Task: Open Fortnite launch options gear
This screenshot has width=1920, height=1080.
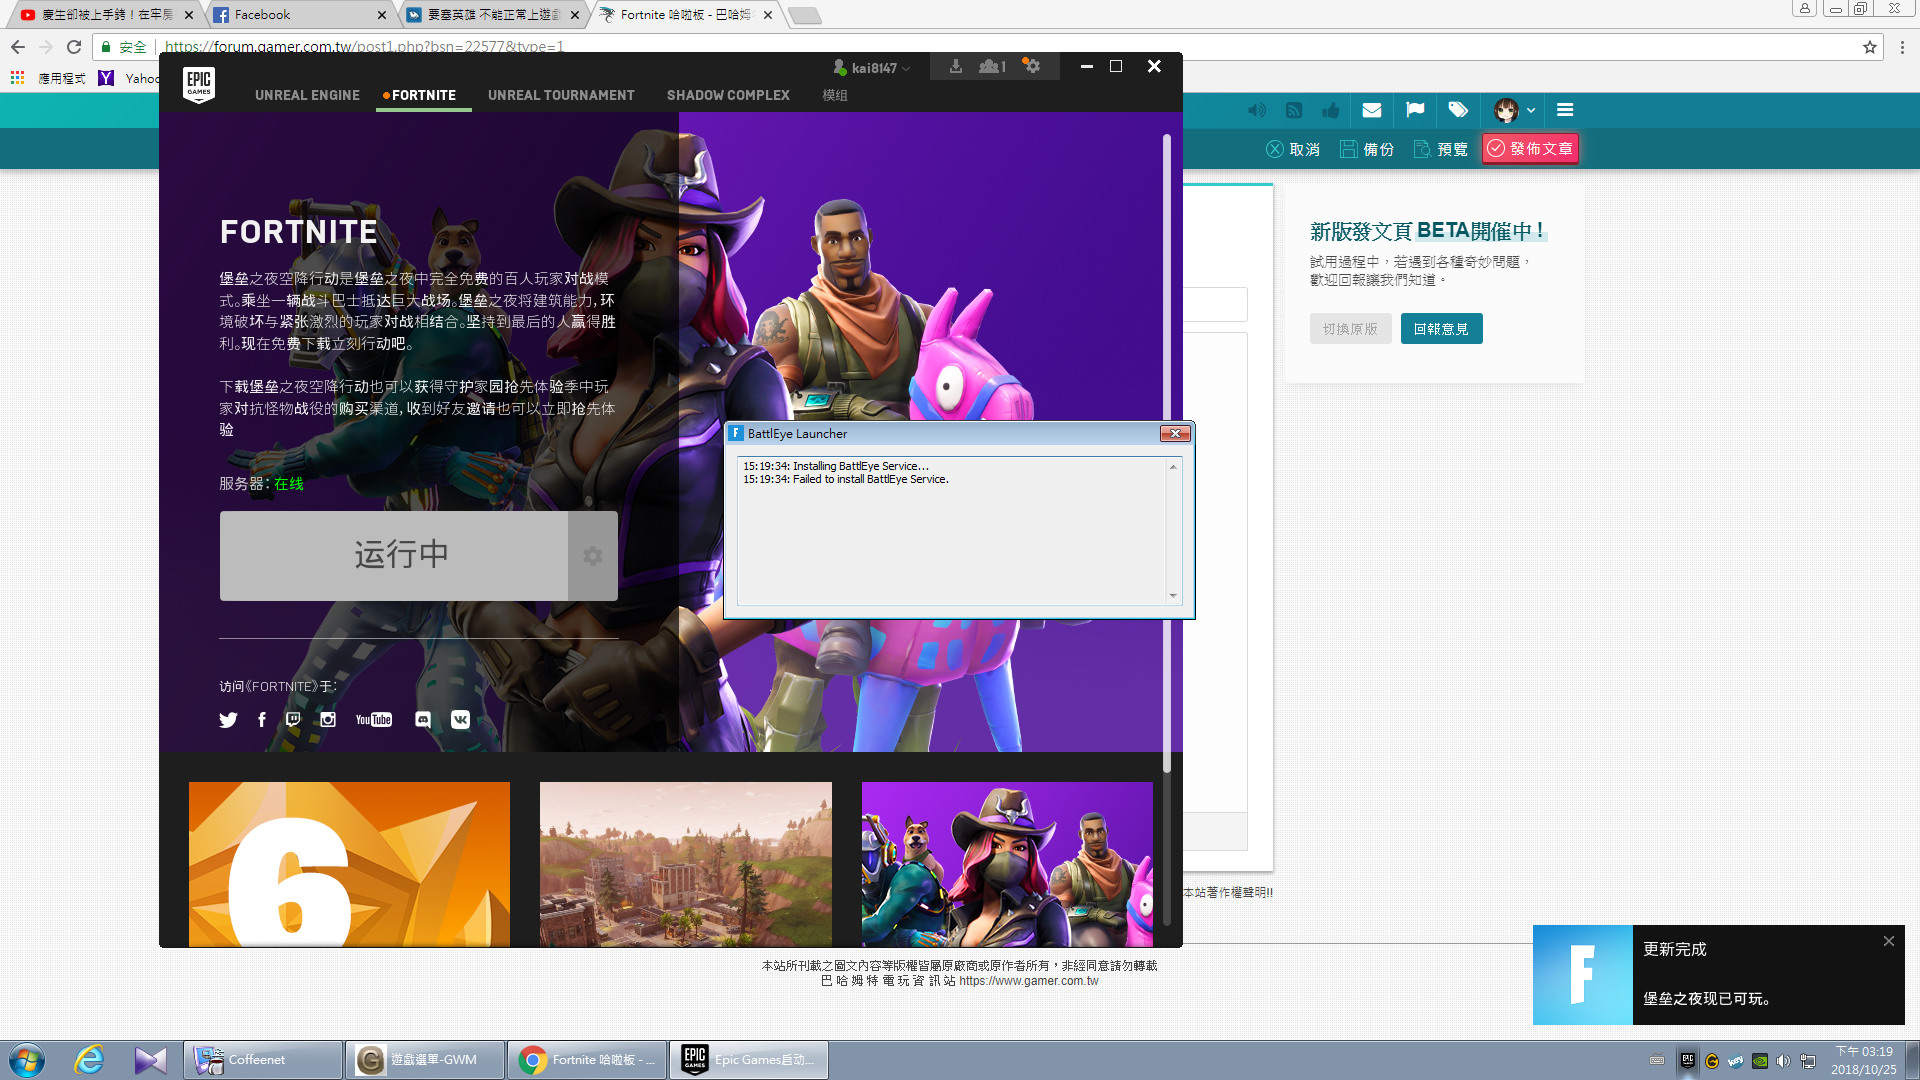Action: coord(593,556)
